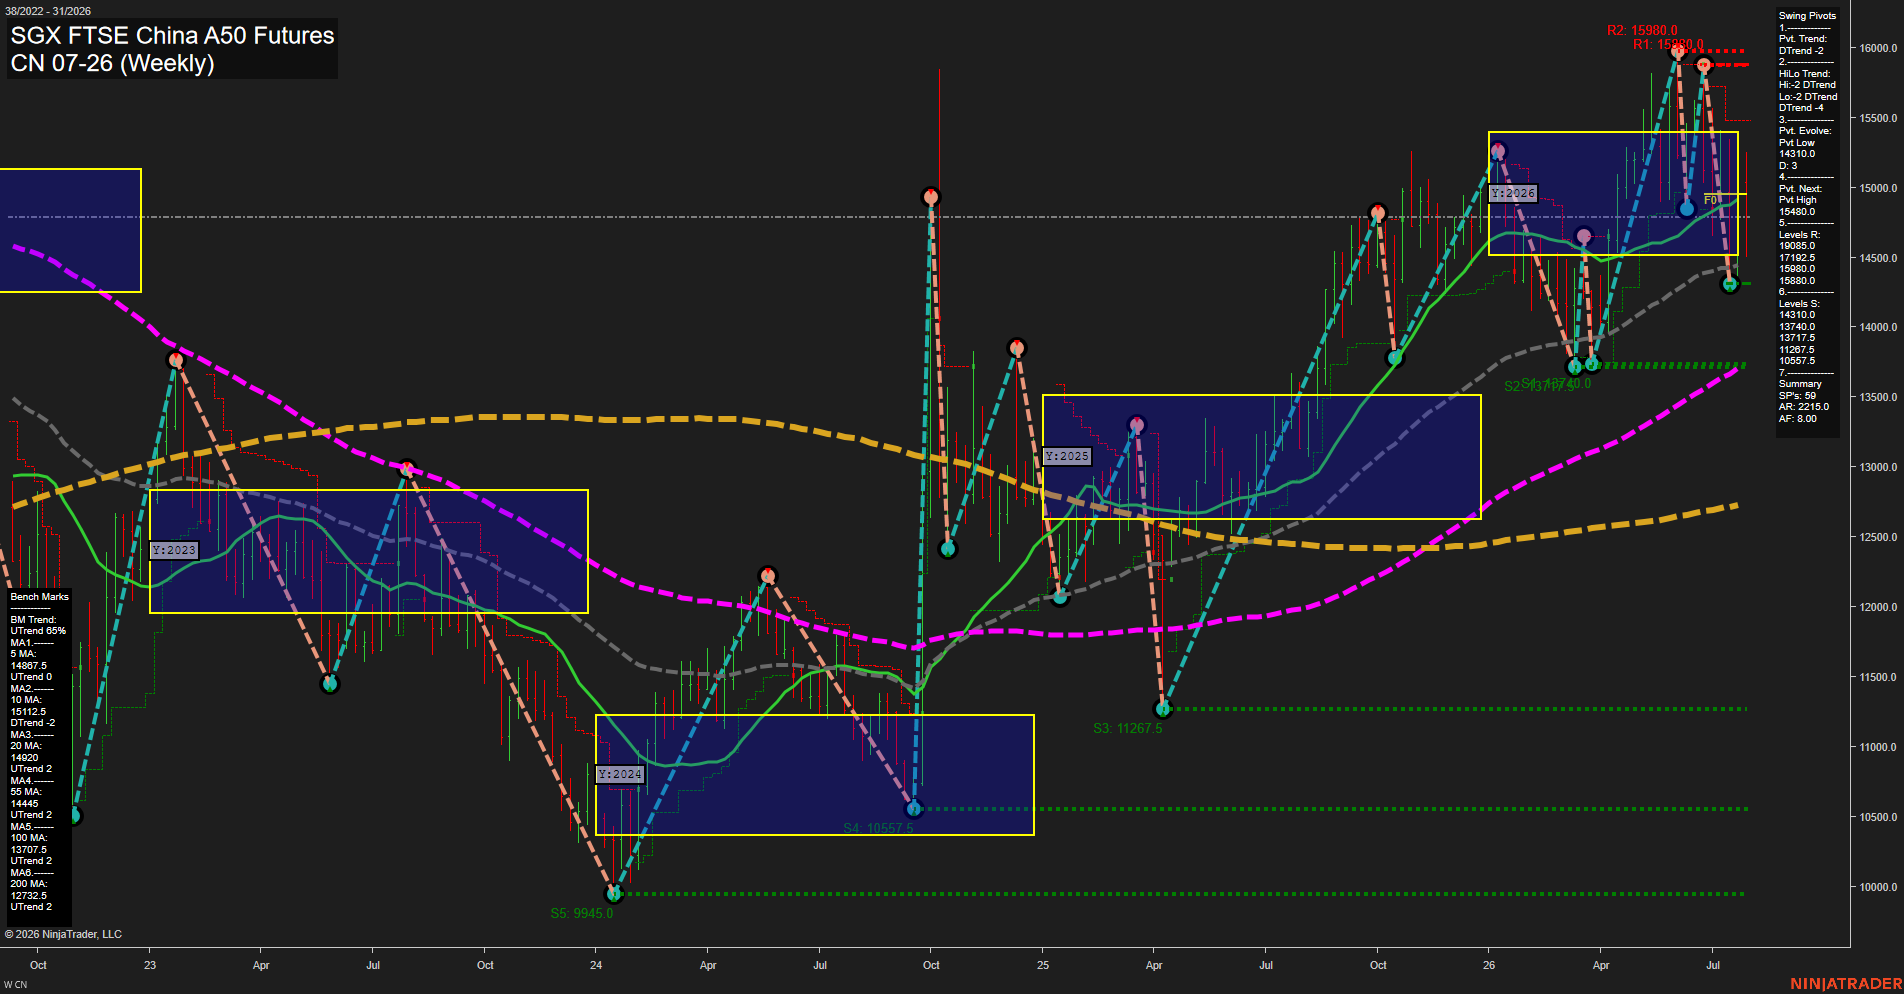Click the Levels S: label
Screen dimensions: 1904x994
coord(1799,304)
